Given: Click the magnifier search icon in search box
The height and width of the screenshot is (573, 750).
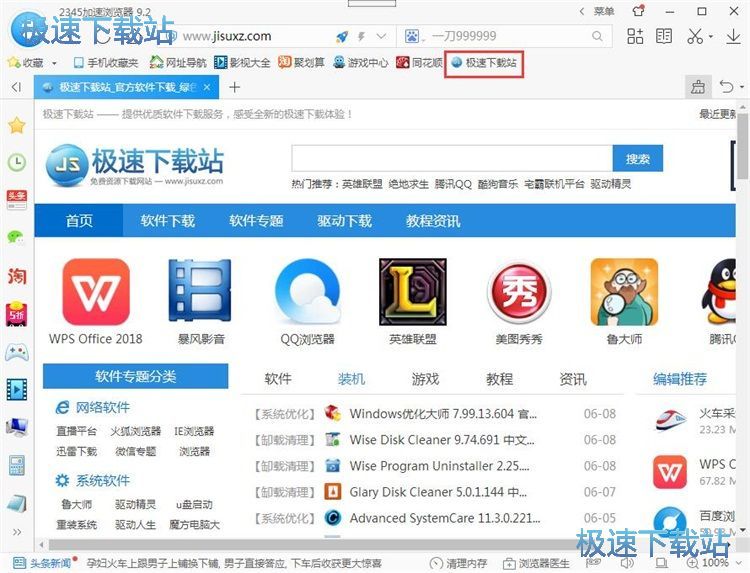Looking at the screenshot, I should click(x=597, y=36).
